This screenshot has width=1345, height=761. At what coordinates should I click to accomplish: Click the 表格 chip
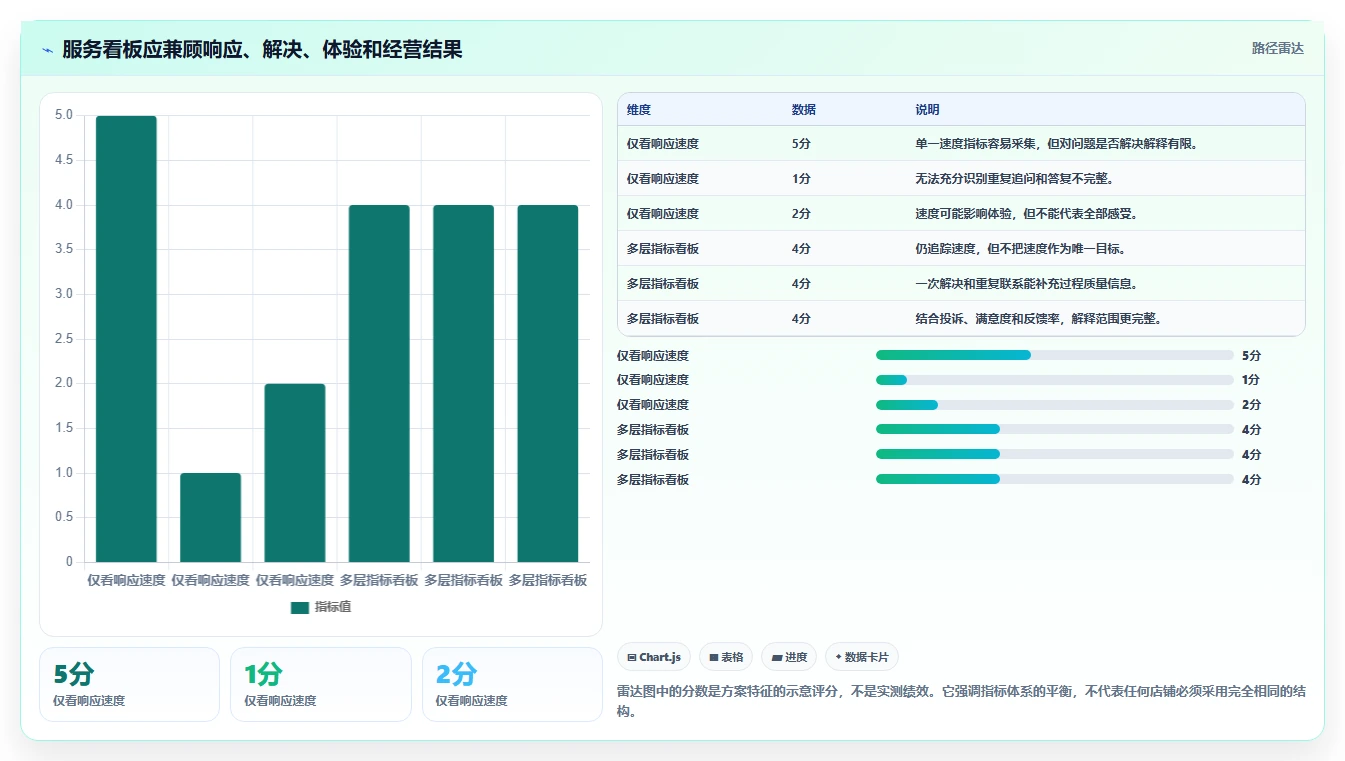pyautogui.click(x=726, y=657)
